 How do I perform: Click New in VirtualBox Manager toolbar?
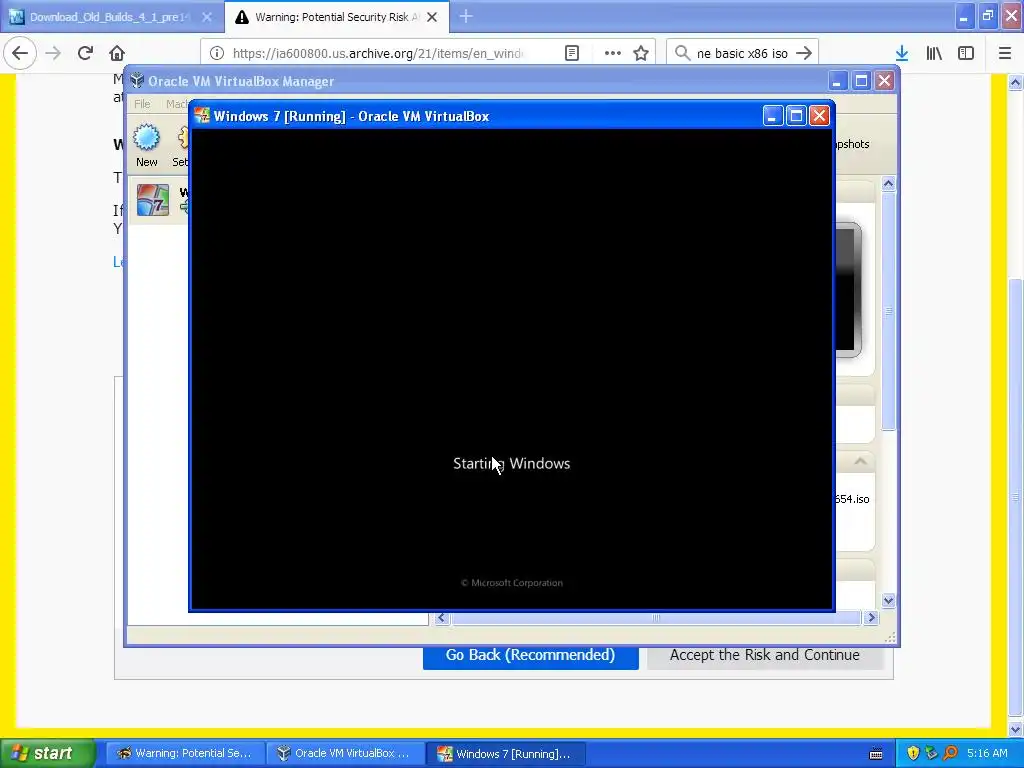click(146, 145)
